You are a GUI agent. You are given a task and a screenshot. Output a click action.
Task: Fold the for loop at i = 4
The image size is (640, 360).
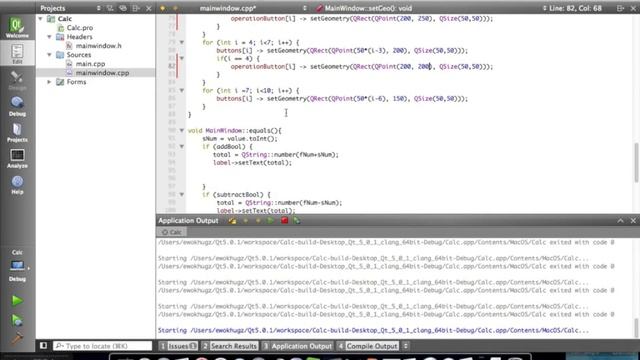click(x=182, y=42)
